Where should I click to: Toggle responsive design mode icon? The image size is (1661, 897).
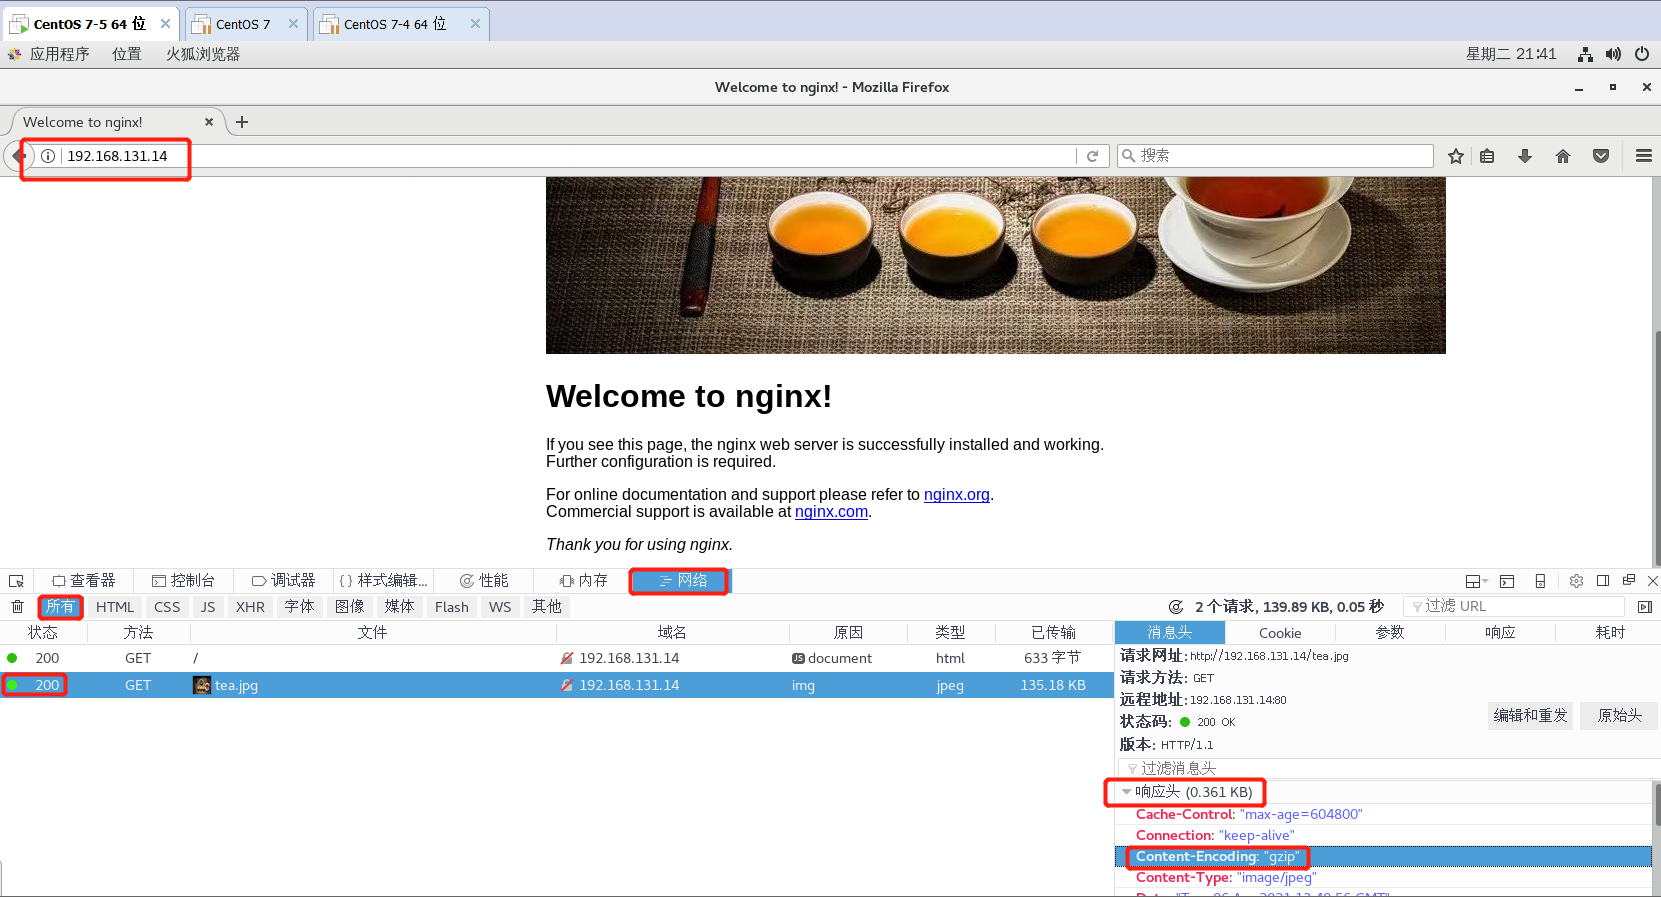pos(1540,581)
